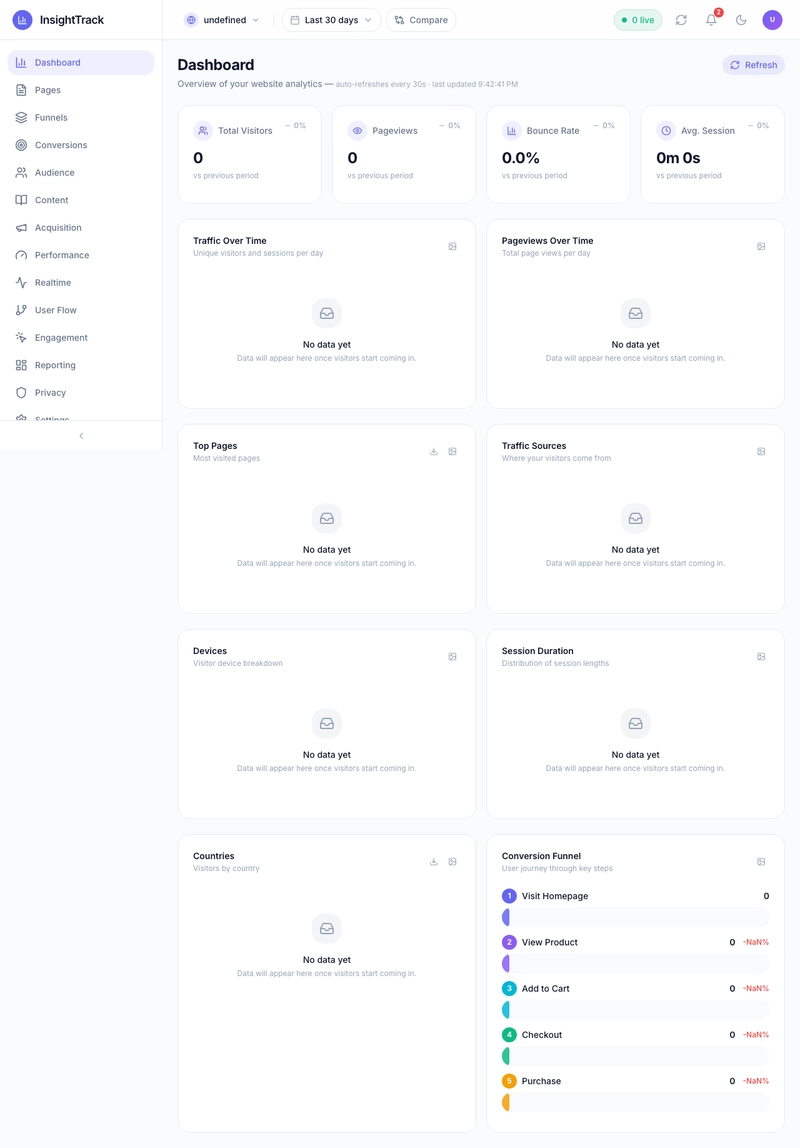Collapse the sidebar with chevron
The image size is (800, 1148).
tap(81, 436)
